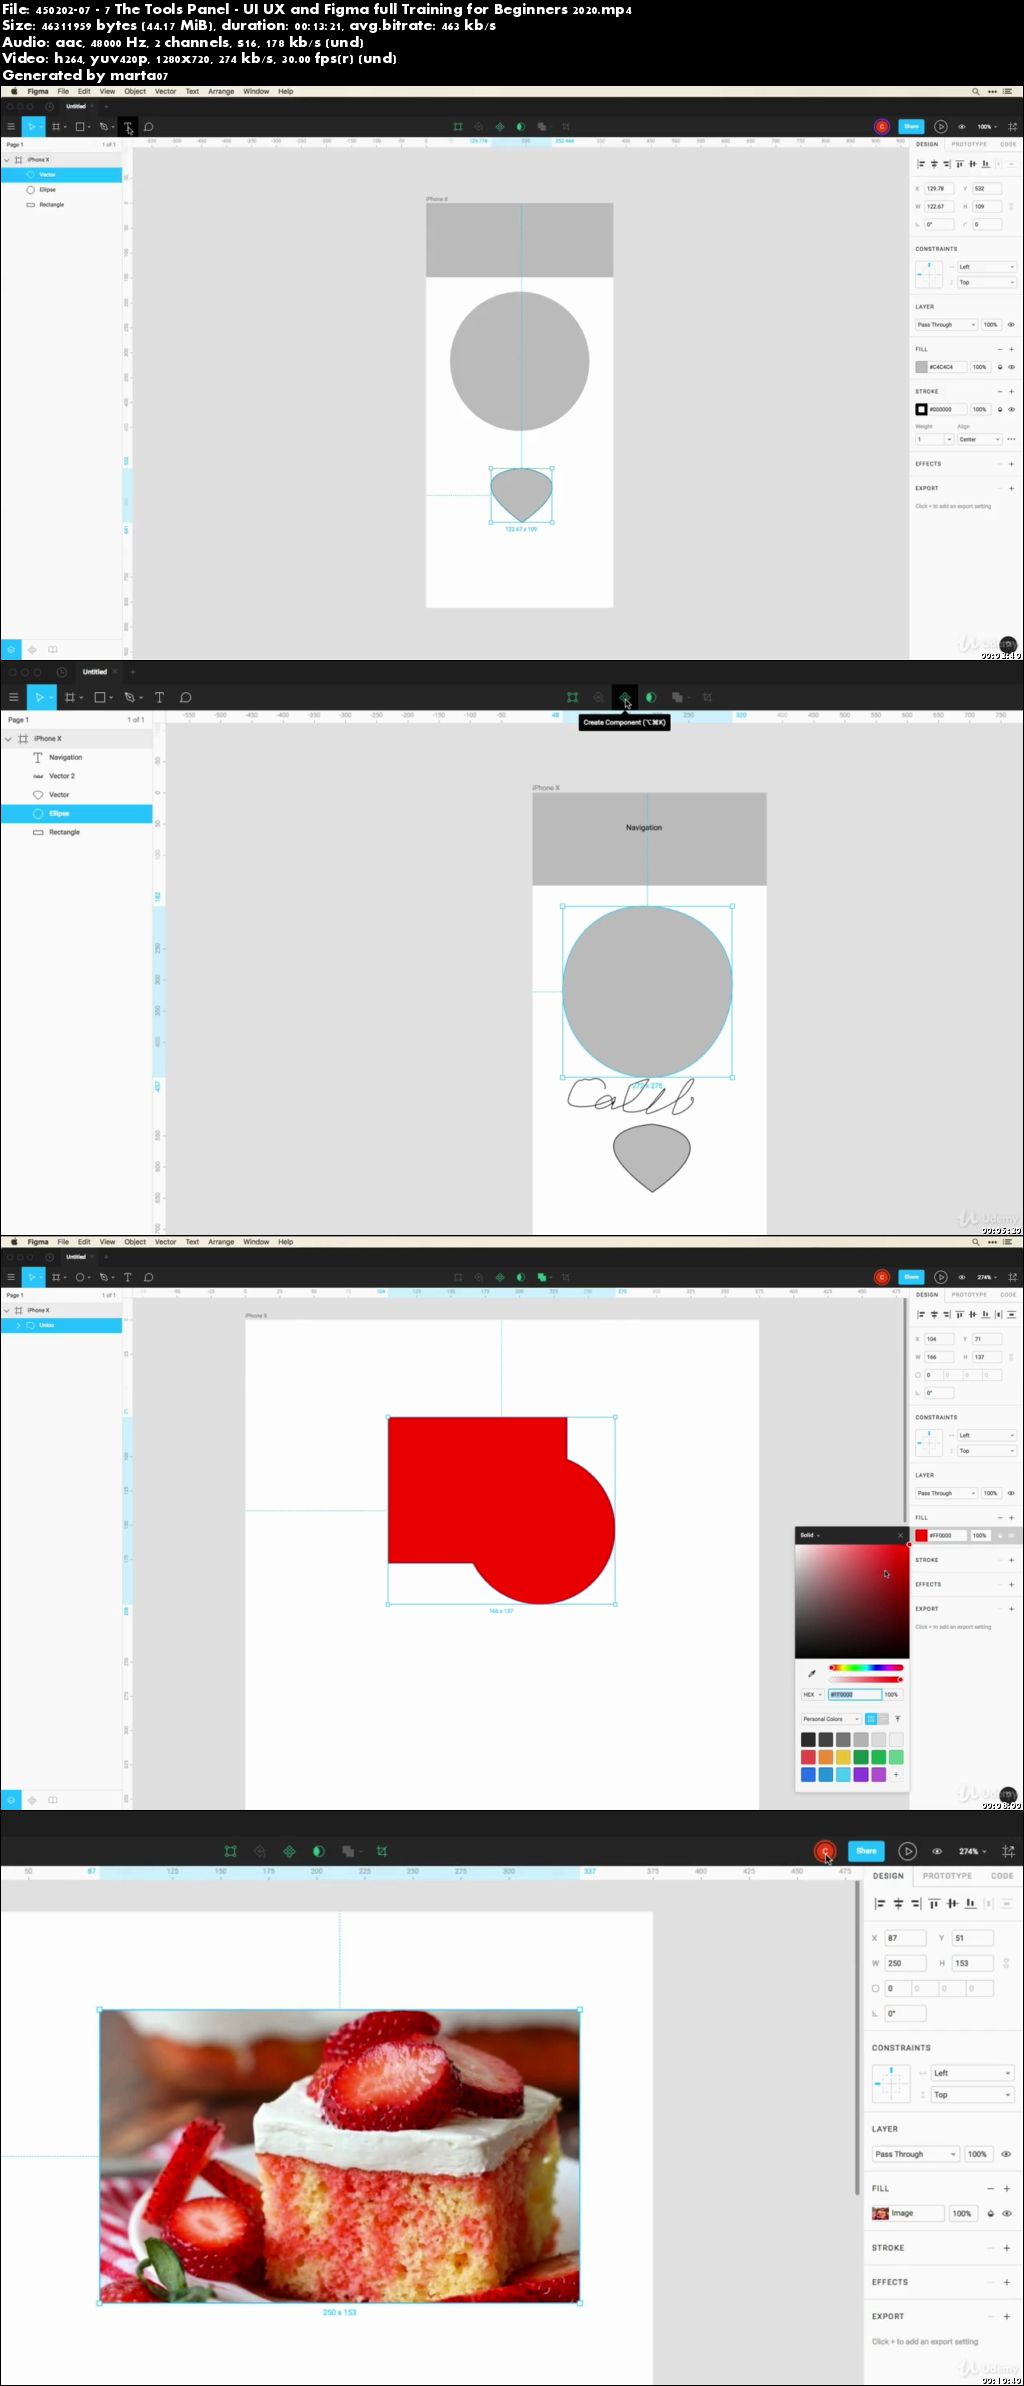The height and width of the screenshot is (2386, 1024).
Task: Add an effect with plus in bottom frame
Action: click(1006, 2282)
